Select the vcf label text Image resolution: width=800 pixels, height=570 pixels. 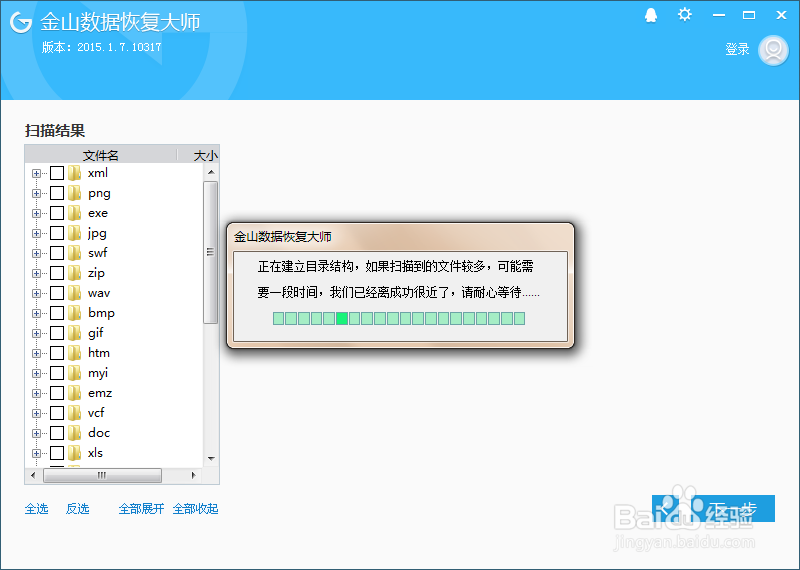pos(96,413)
